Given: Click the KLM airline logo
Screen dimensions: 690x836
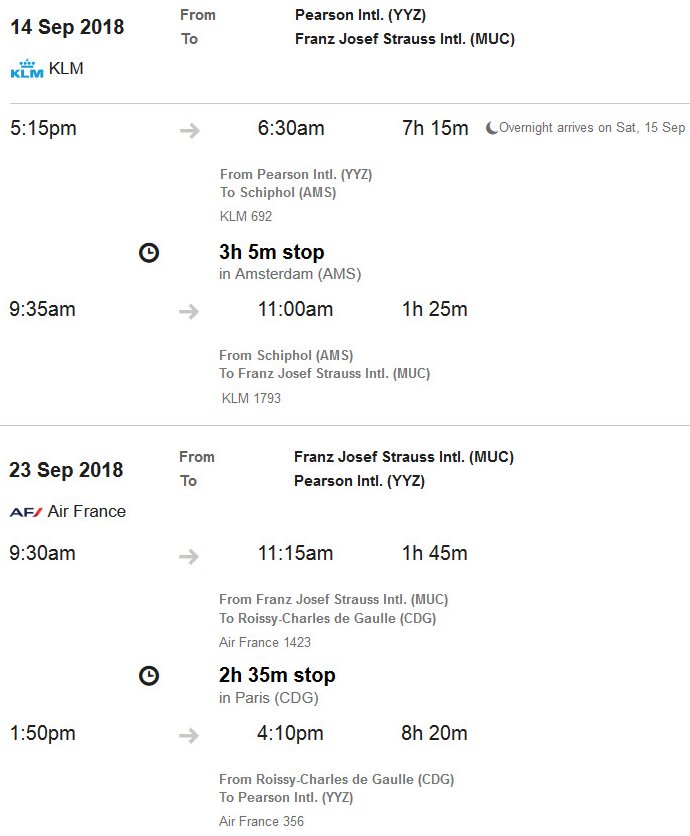Looking at the screenshot, I should (x=27, y=69).
